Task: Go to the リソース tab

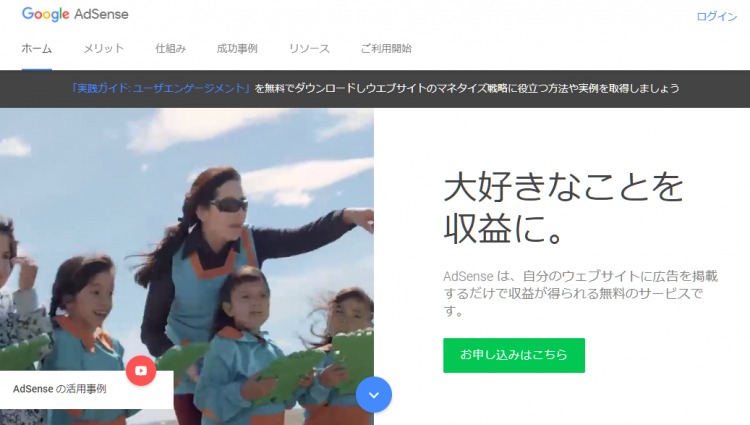Action: point(309,49)
